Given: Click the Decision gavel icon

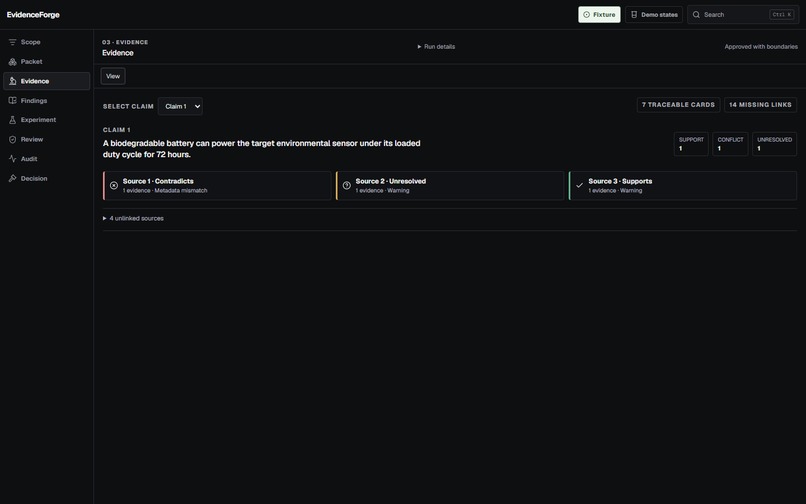Looking at the screenshot, I should (12, 178).
